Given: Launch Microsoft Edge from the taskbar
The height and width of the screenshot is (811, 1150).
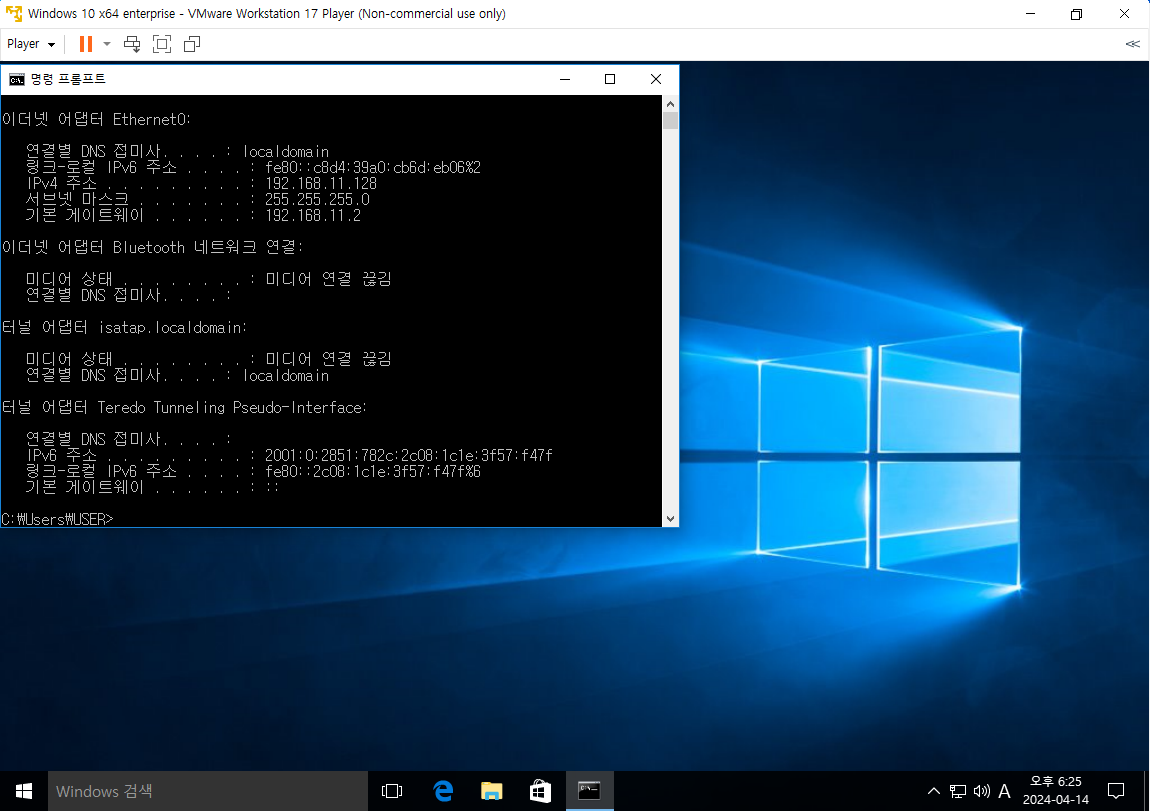Looking at the screenshot, I should (443, 791).
